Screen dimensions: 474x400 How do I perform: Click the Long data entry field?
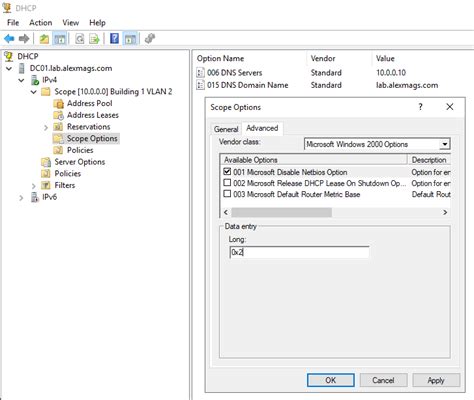pos(299,252)
